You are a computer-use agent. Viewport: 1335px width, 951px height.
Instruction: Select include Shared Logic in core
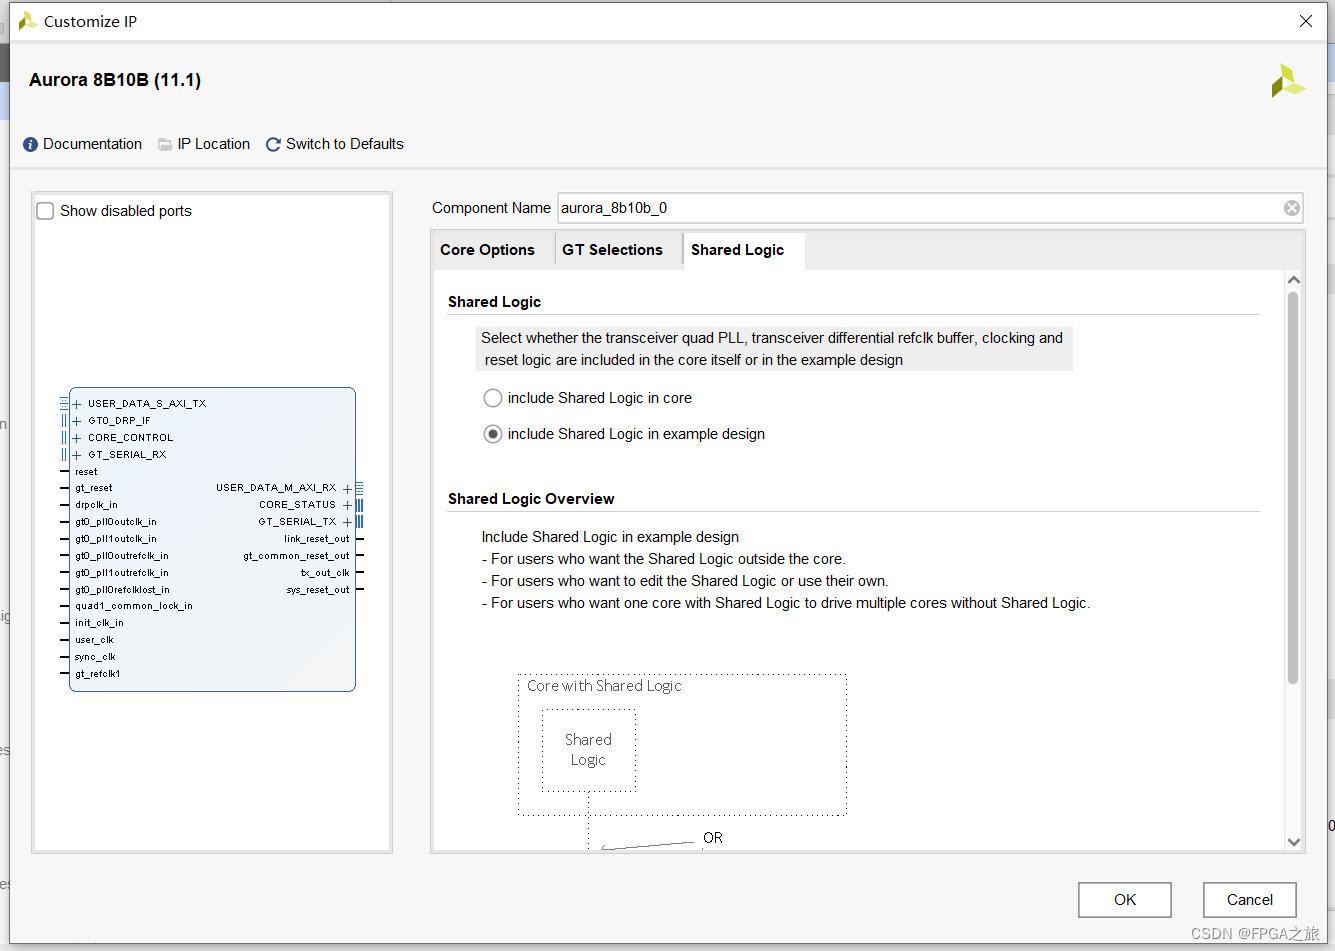coord(493,398)
